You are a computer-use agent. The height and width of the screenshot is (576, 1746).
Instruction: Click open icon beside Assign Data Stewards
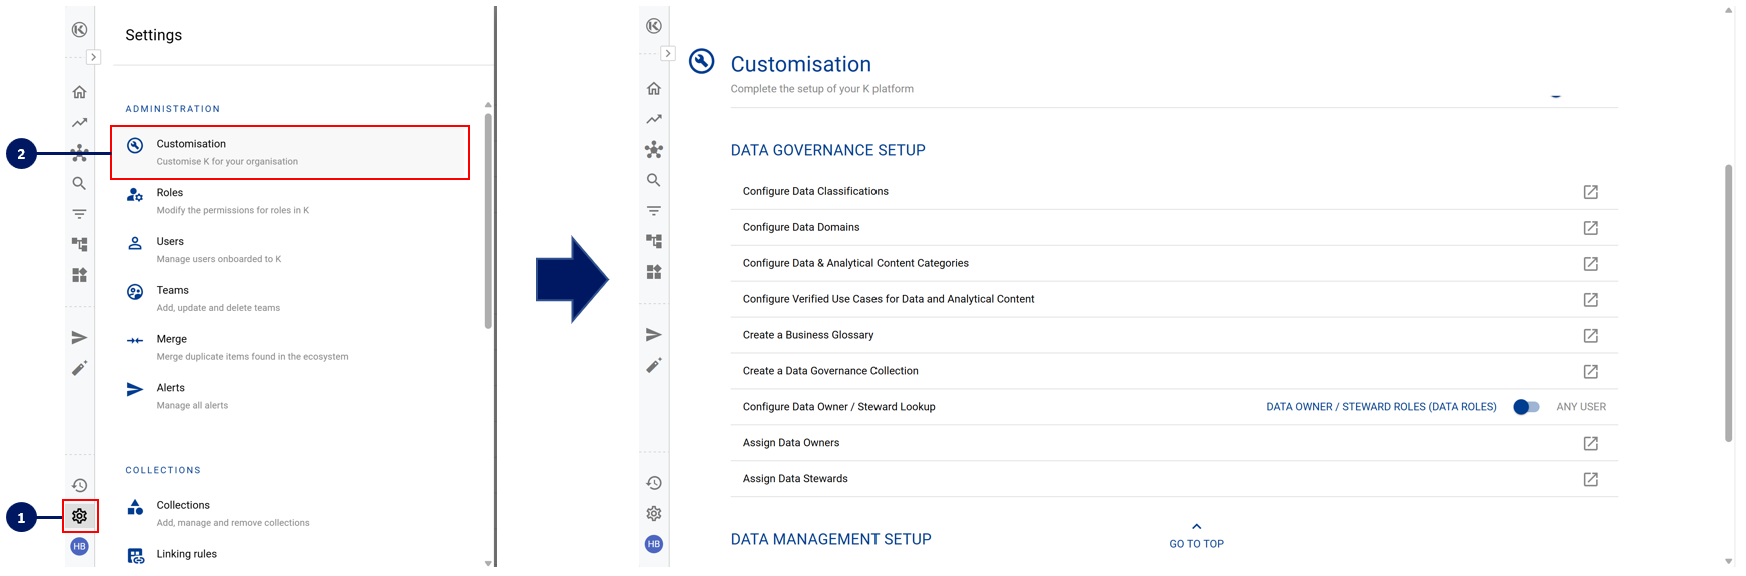pyautogui.click(x=1590, y=480)
